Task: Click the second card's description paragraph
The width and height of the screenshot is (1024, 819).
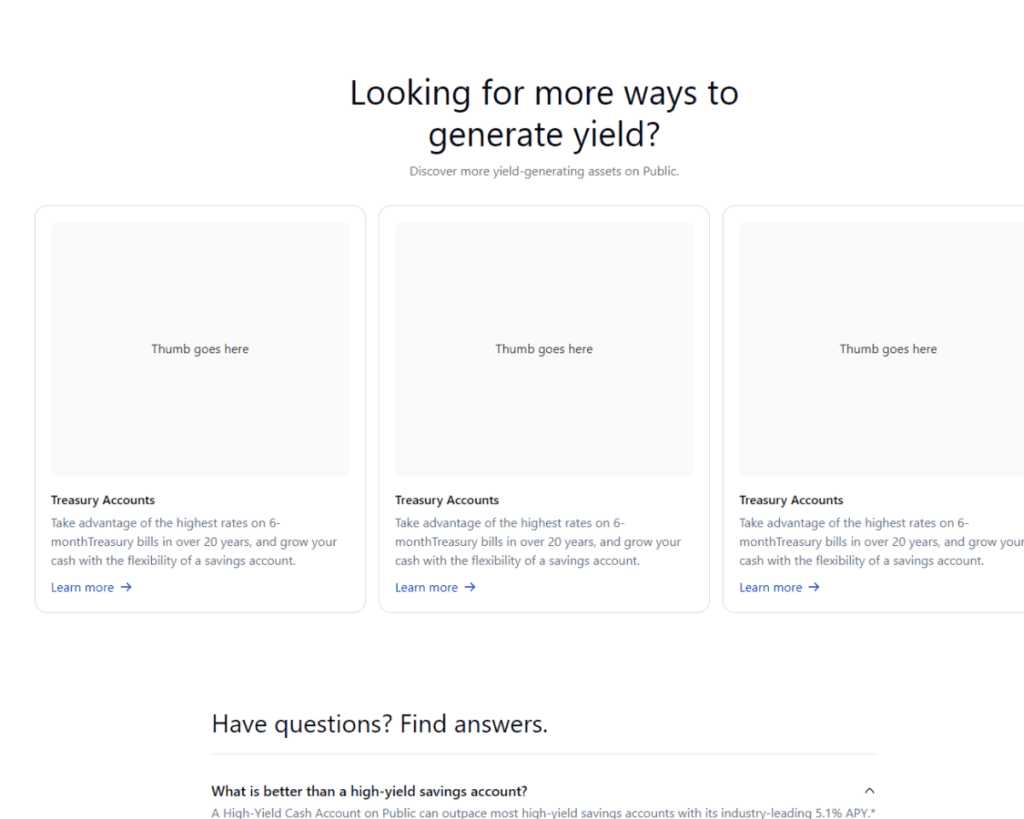Action: pos(538,542)
